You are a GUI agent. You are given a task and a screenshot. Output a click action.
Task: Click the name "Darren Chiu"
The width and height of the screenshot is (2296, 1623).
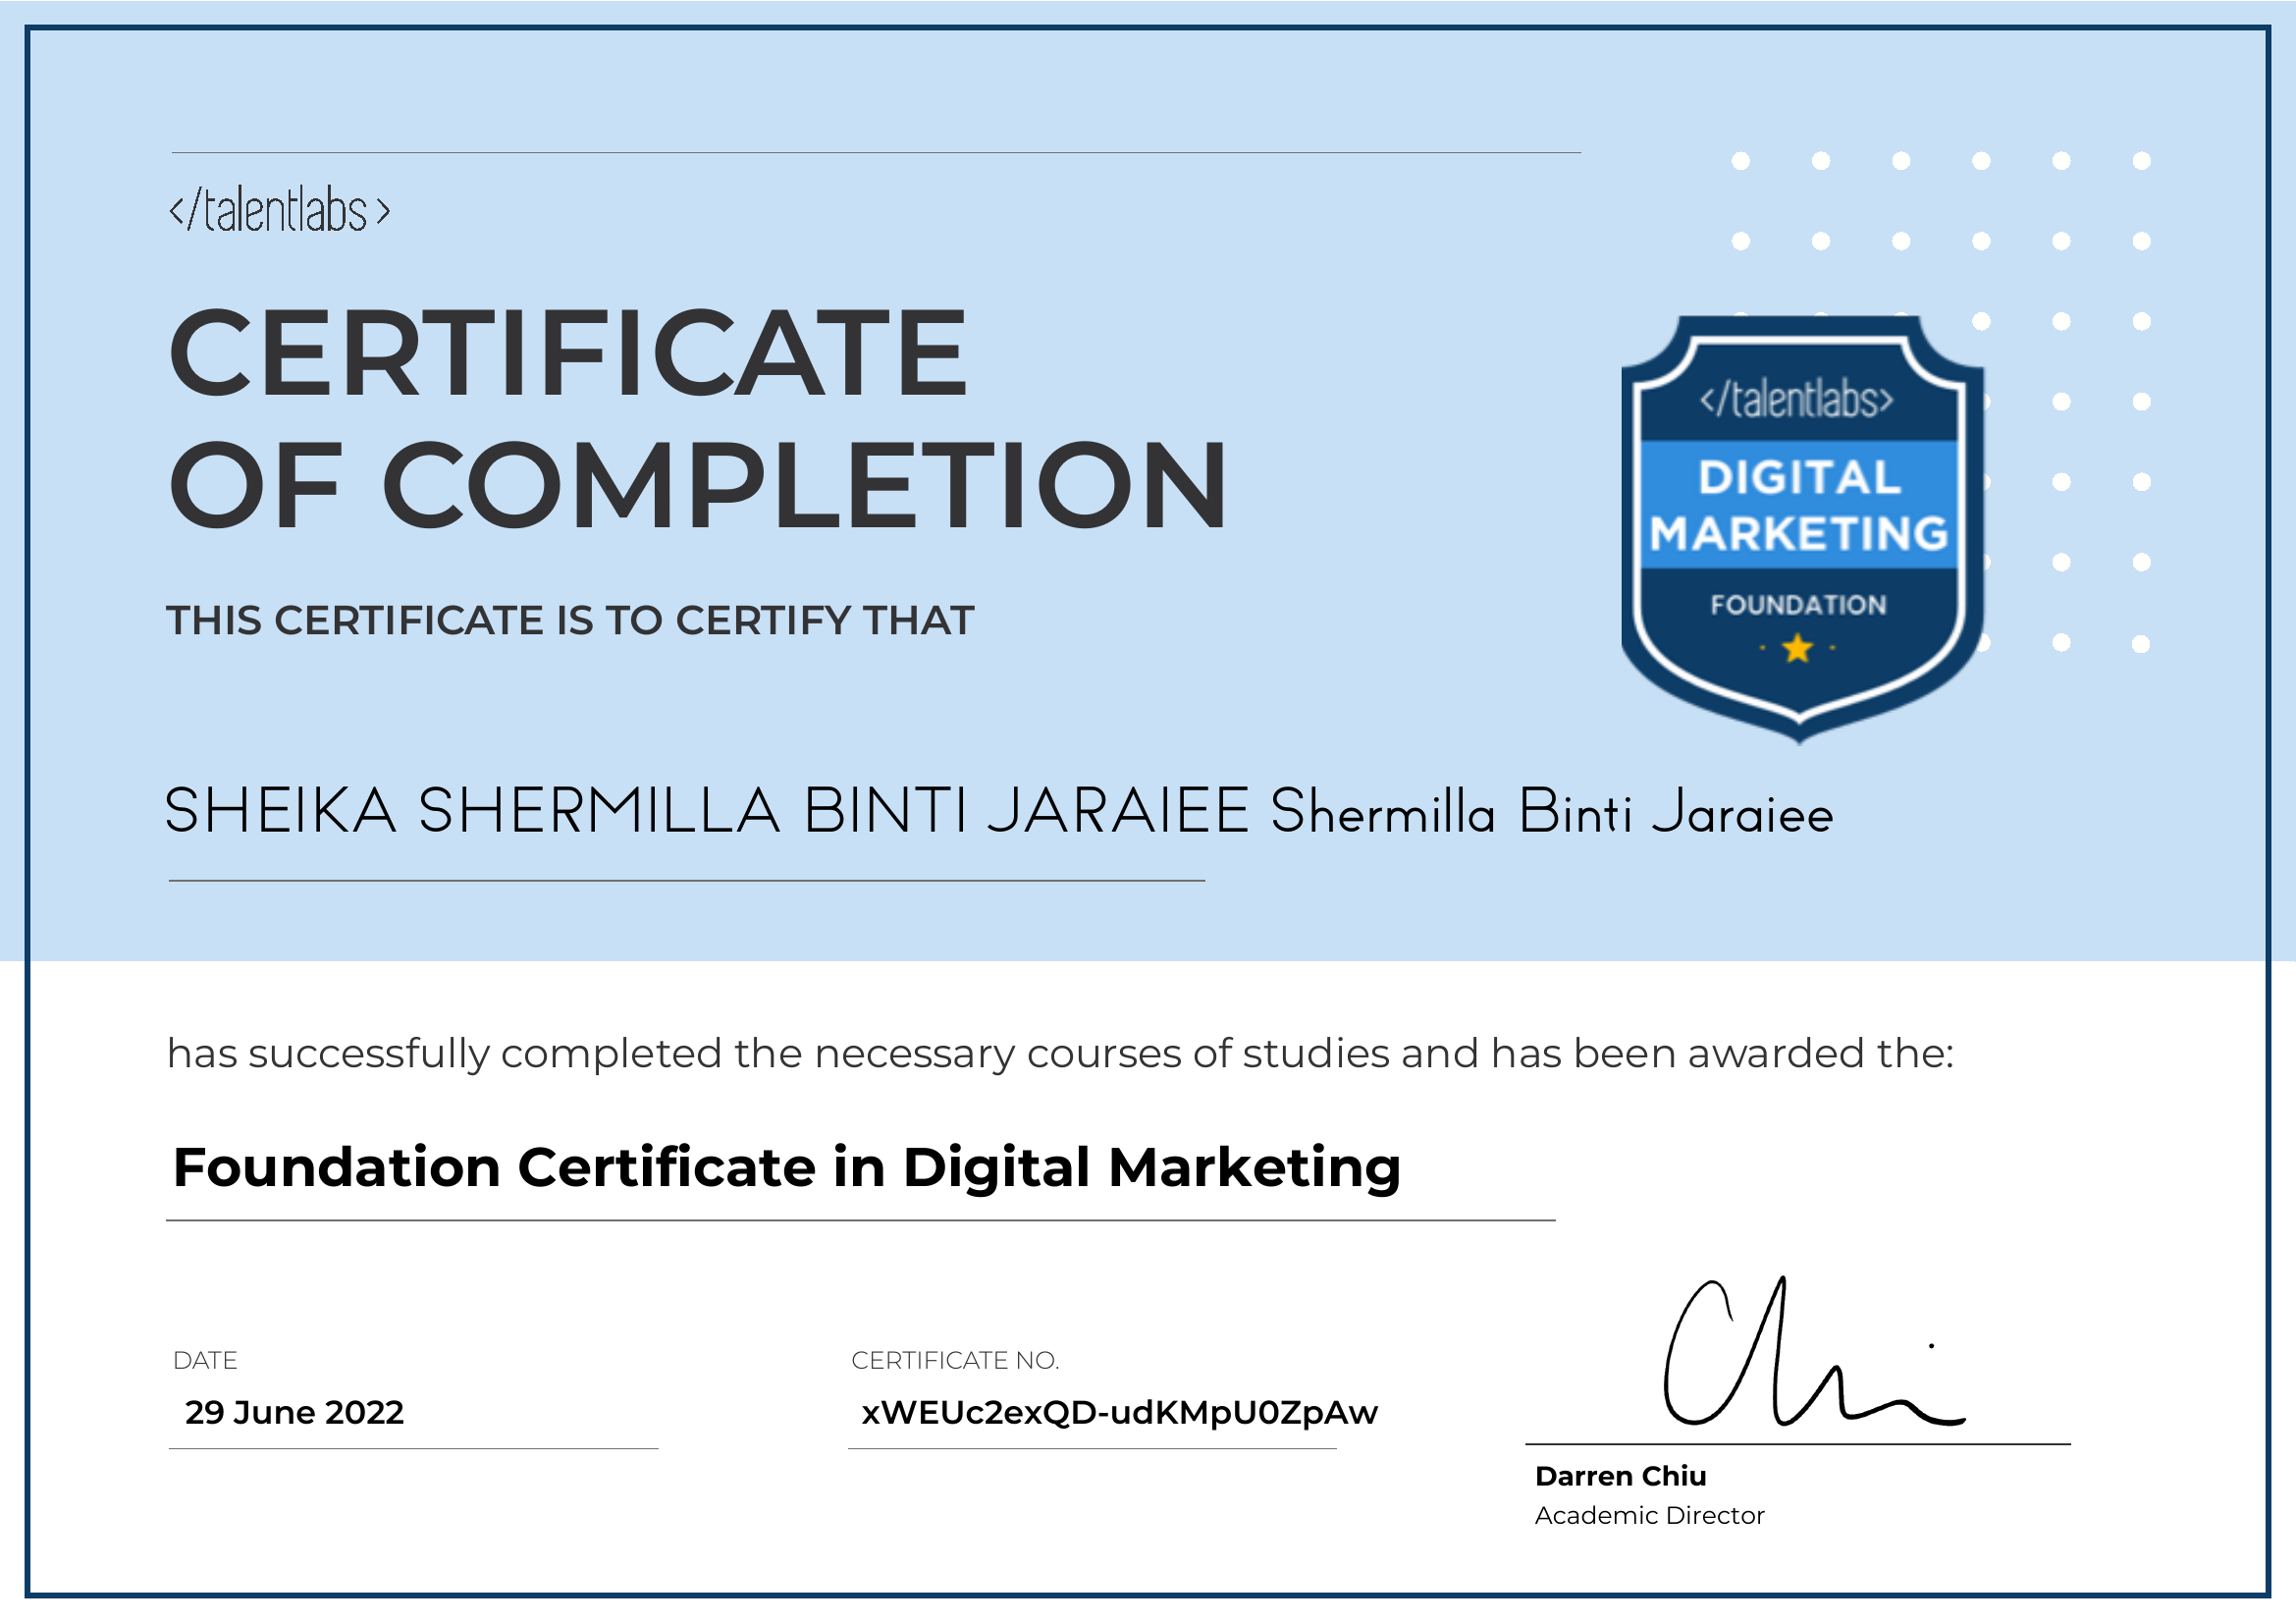1620,1476
